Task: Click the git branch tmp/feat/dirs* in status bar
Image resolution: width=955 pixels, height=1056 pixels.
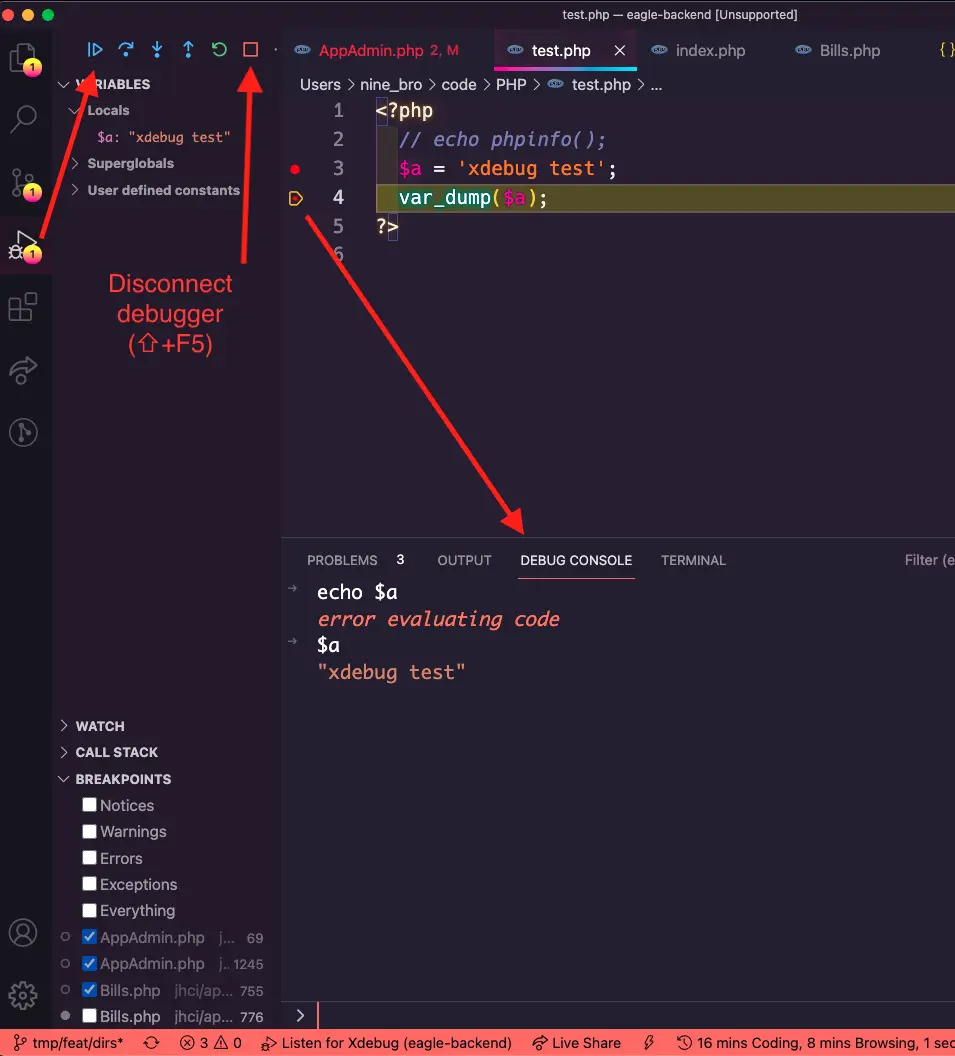Action: point(68,1043)
